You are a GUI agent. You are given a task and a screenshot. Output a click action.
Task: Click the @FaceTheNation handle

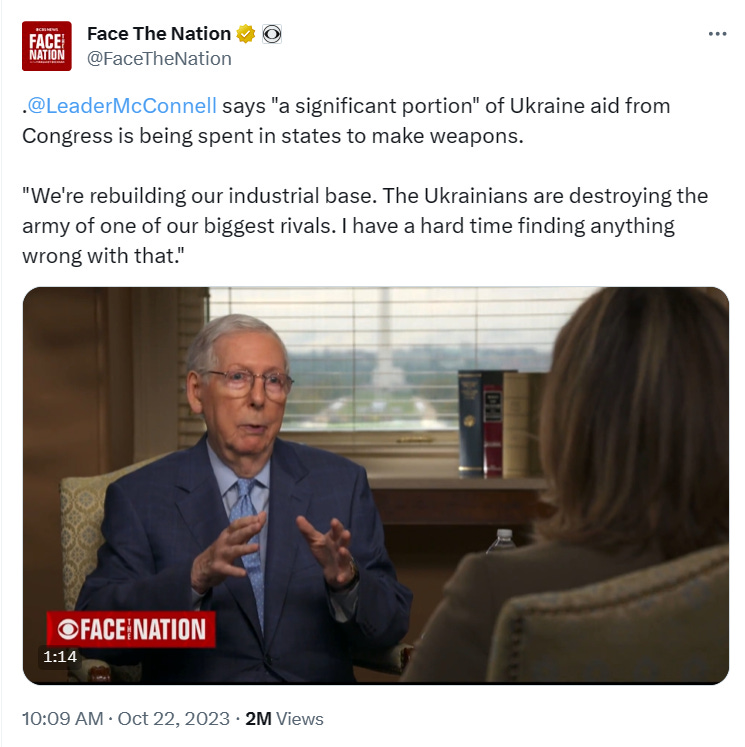159,59
